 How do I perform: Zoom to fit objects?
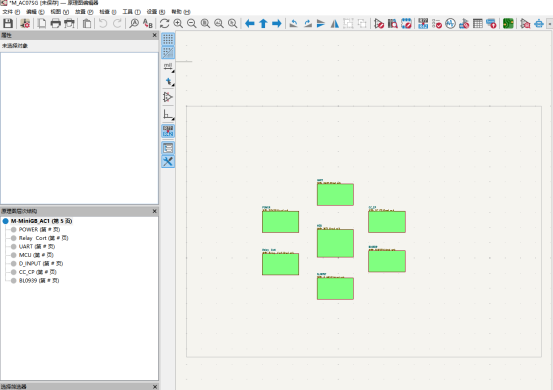click(219, 24)
